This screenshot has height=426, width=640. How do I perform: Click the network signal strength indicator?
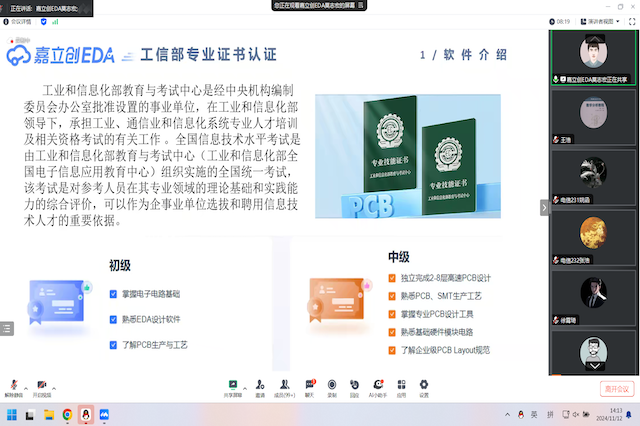pos(54,20)
